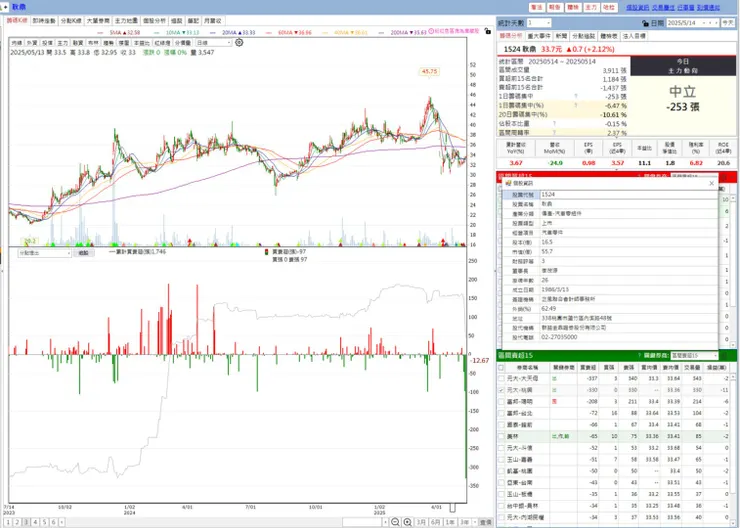
Task: Click help icon beside 區間周轉率
Action: point(554,133)
